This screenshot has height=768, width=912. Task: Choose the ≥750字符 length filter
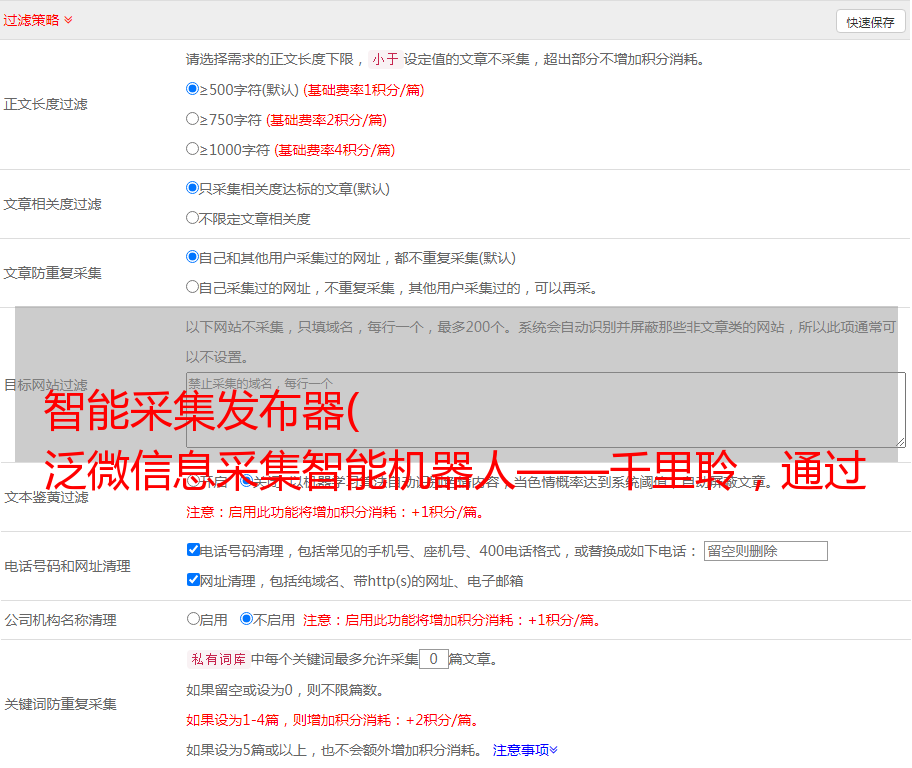tap(193, 119)
